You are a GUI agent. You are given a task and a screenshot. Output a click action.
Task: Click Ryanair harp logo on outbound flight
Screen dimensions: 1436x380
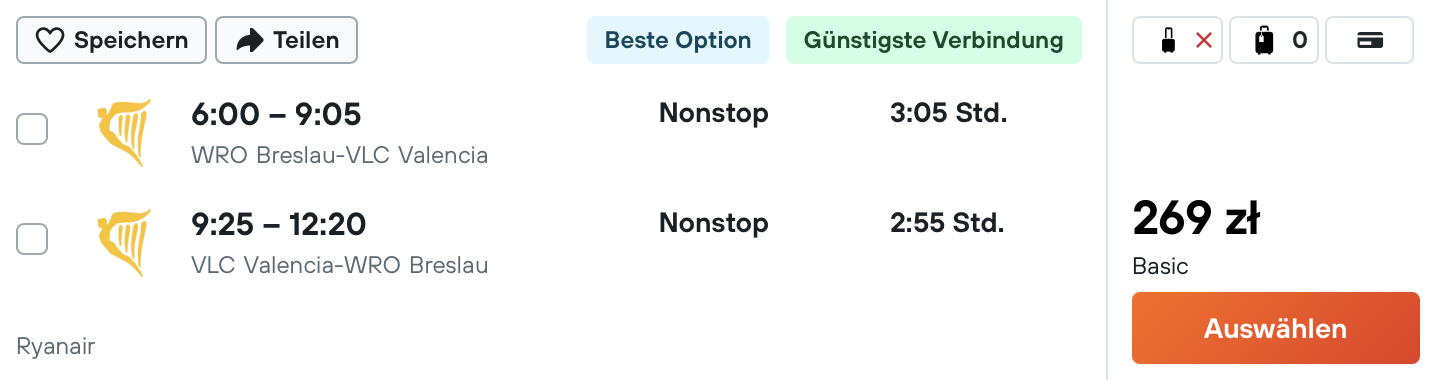point(123,132)
